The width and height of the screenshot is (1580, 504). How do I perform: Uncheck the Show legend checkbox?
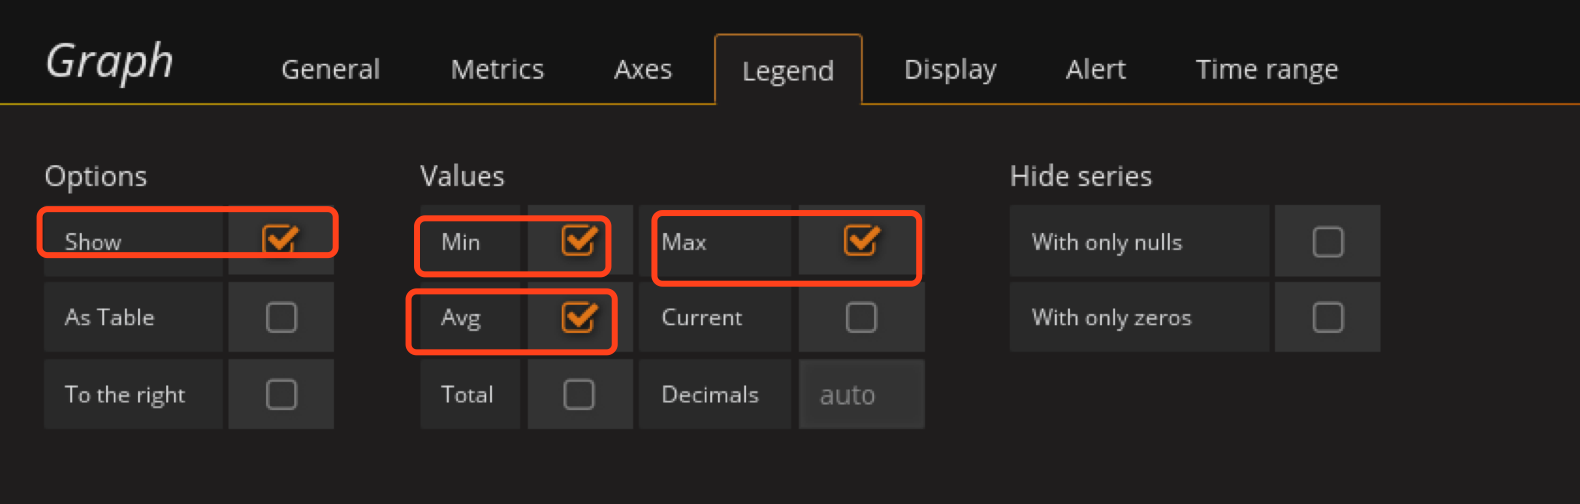(x=281, y=240)
